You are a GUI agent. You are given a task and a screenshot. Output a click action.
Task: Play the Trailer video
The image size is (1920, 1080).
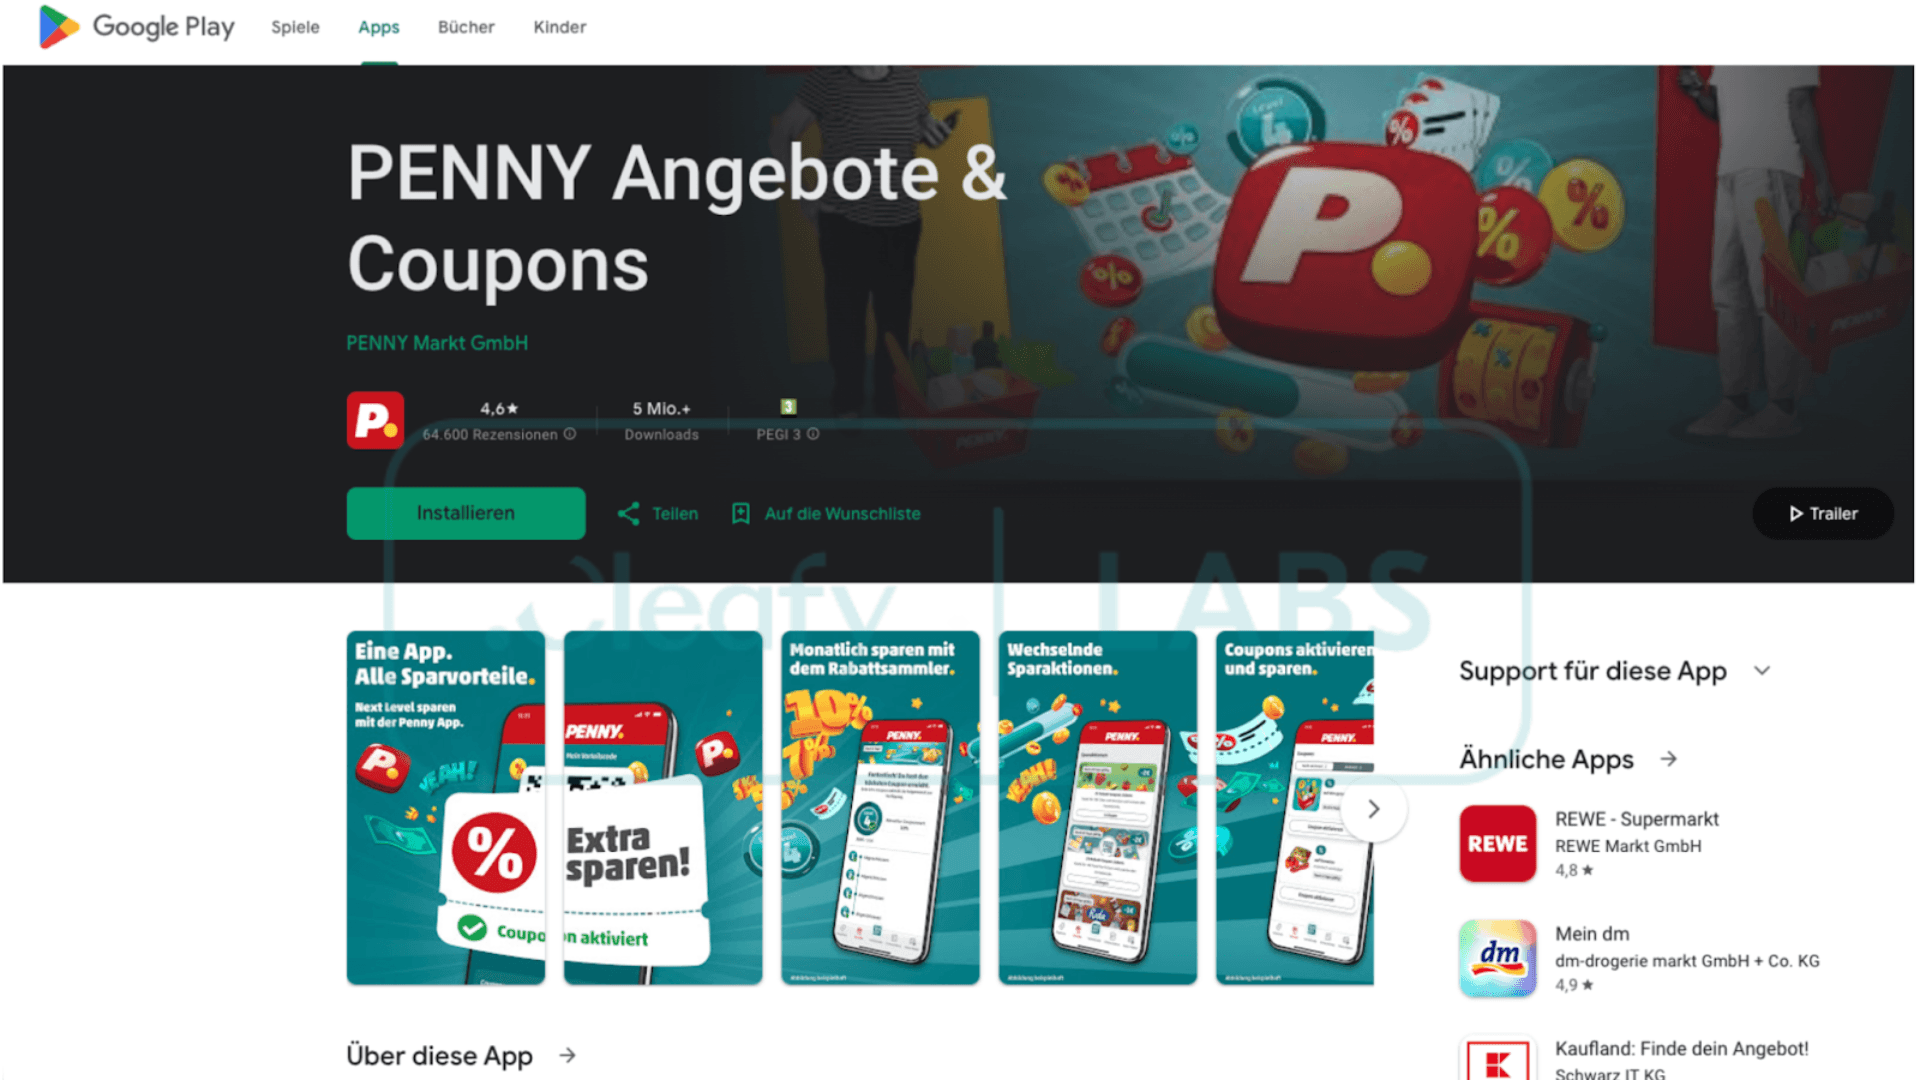pos(1822,514)
